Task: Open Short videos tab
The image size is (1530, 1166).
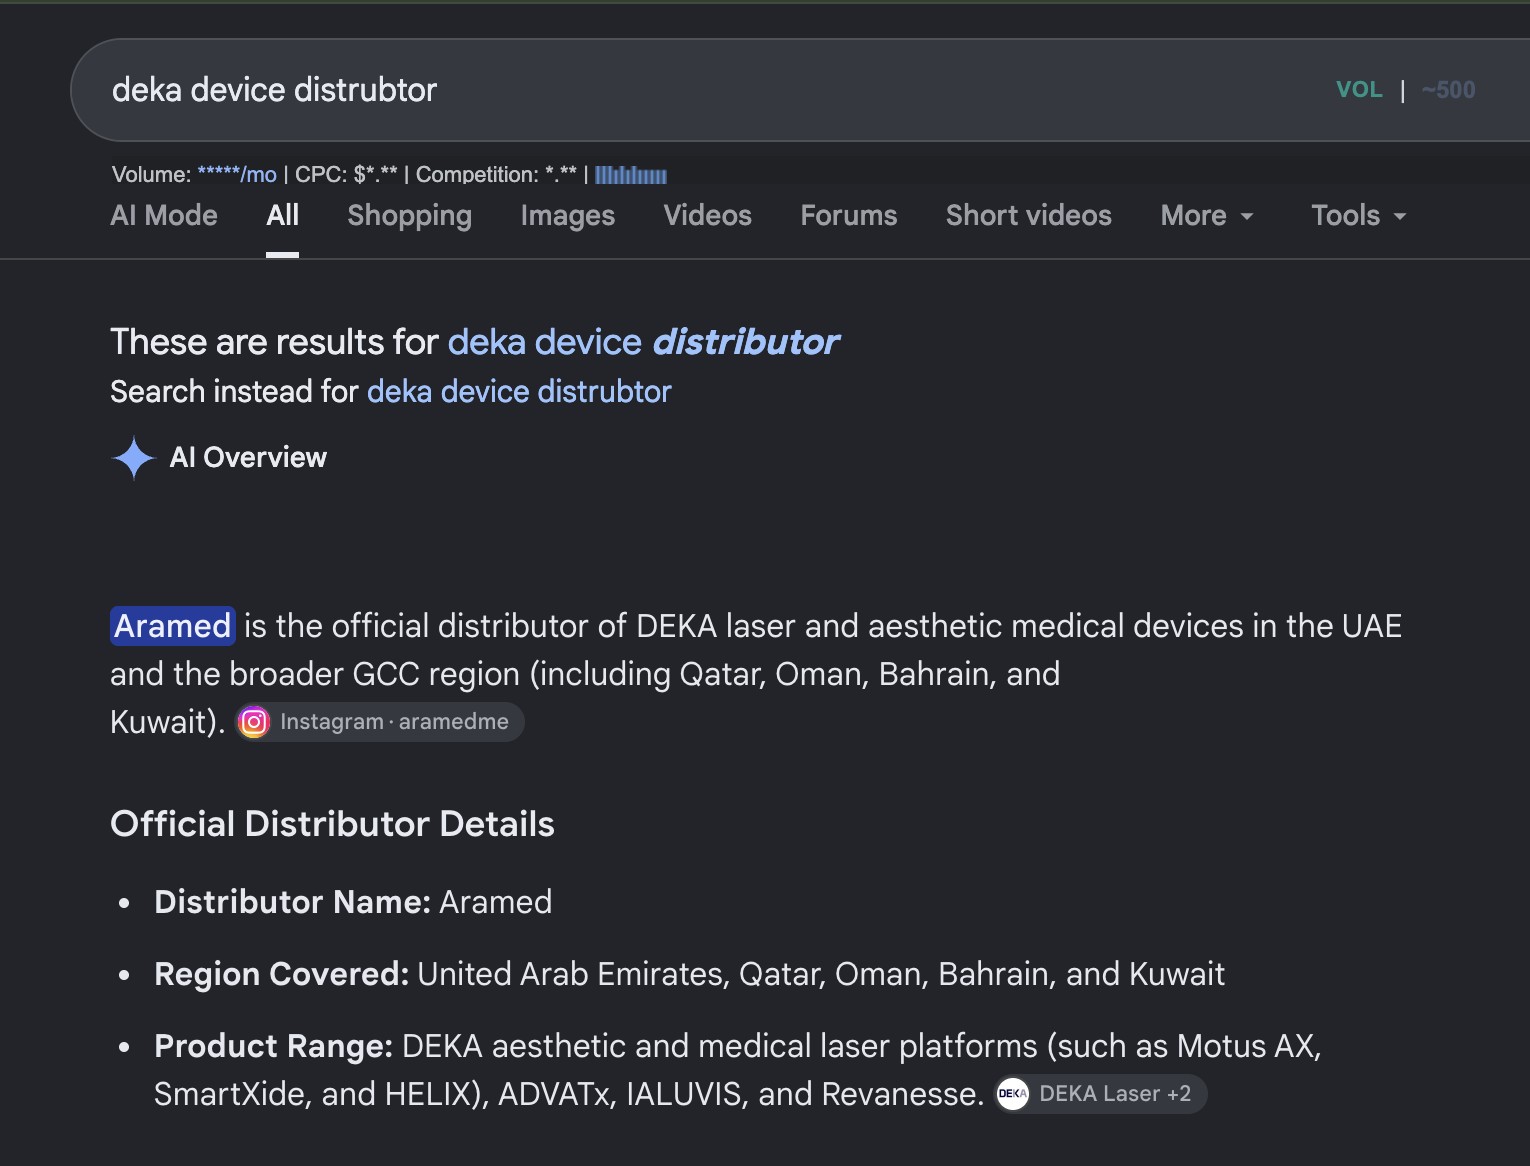Action: point(1028,216)
